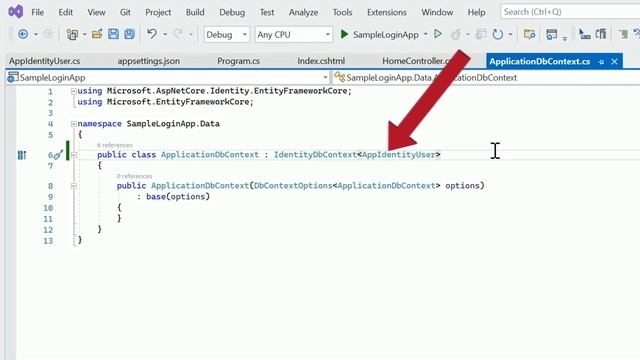640x360 pixels.
Task: Open the Project menu
Action: (158, 12)
